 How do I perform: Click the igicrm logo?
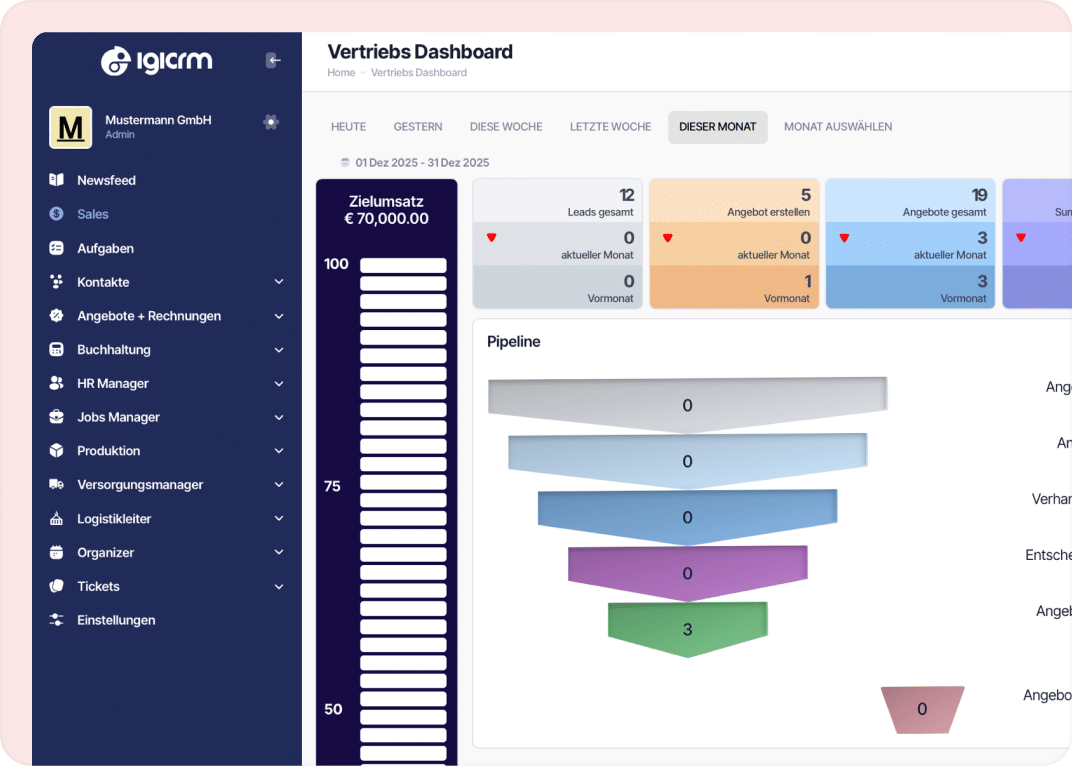point(157,61)
